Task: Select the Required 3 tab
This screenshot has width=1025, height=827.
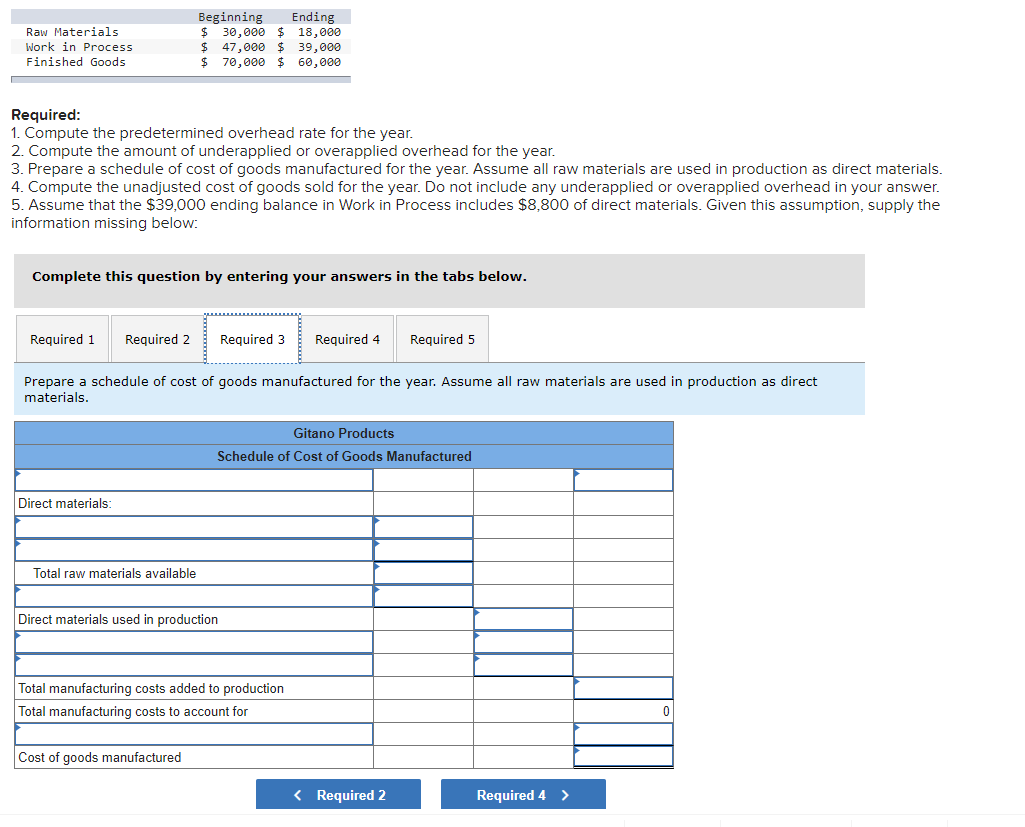Action: (x=252, y=339)
